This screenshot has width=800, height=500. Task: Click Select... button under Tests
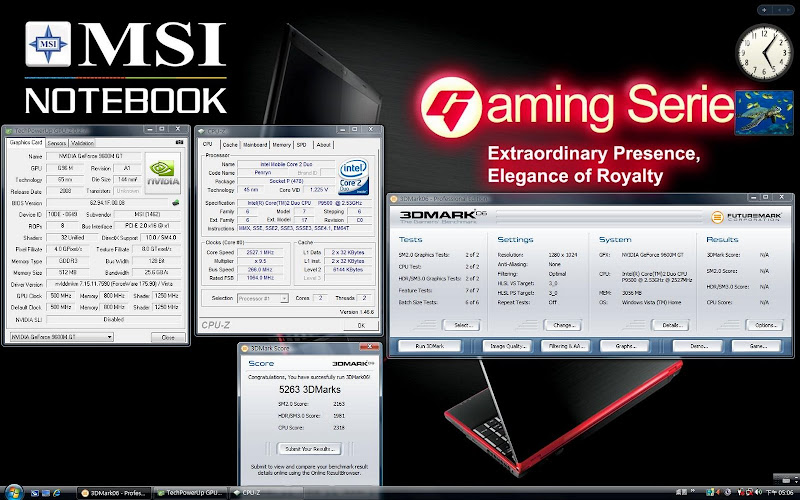tap(461, 325)
